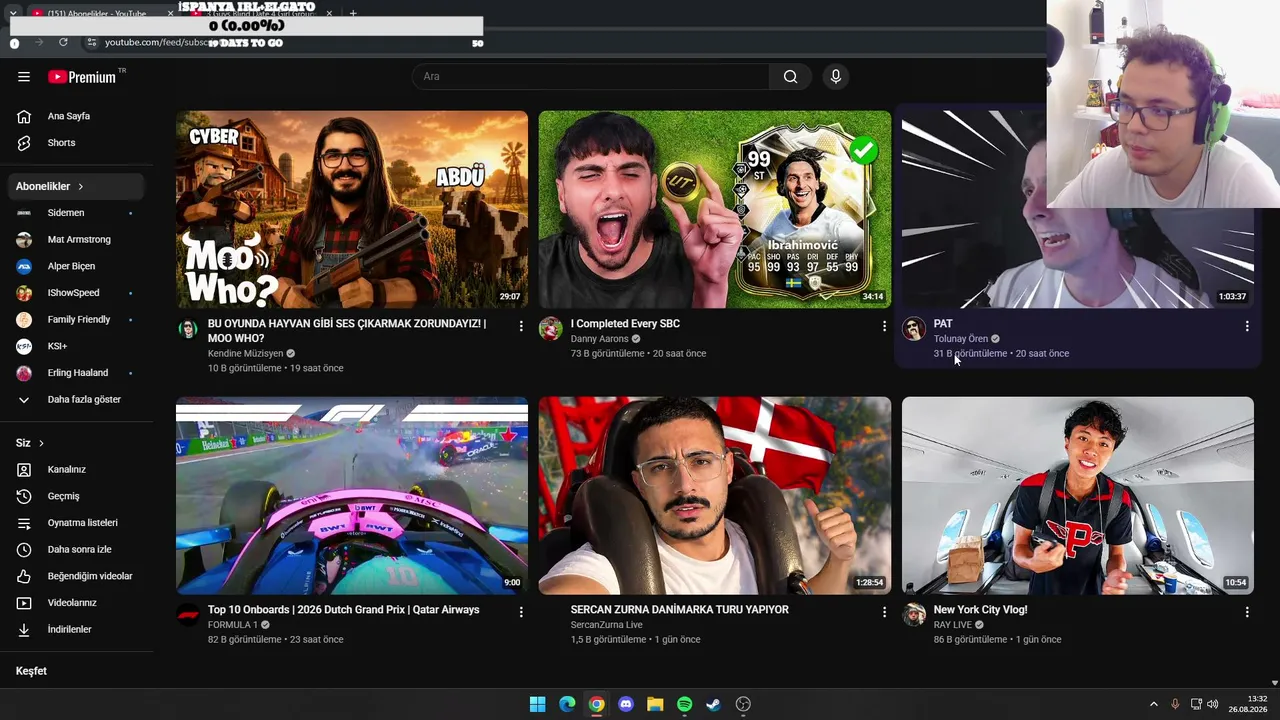This screenshot has height=720, width=1280.
Task: Open the Mat Armstrong channel subscription
Action: point(77,240)
